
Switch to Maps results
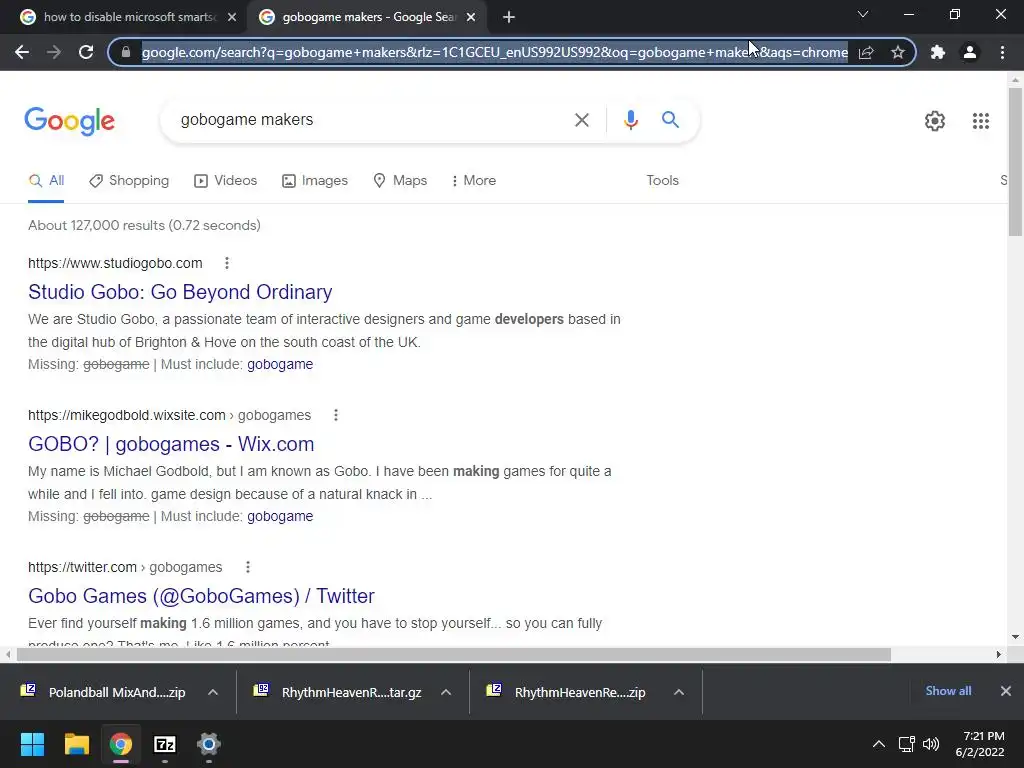pyautogui.click(x=400, y=181)
